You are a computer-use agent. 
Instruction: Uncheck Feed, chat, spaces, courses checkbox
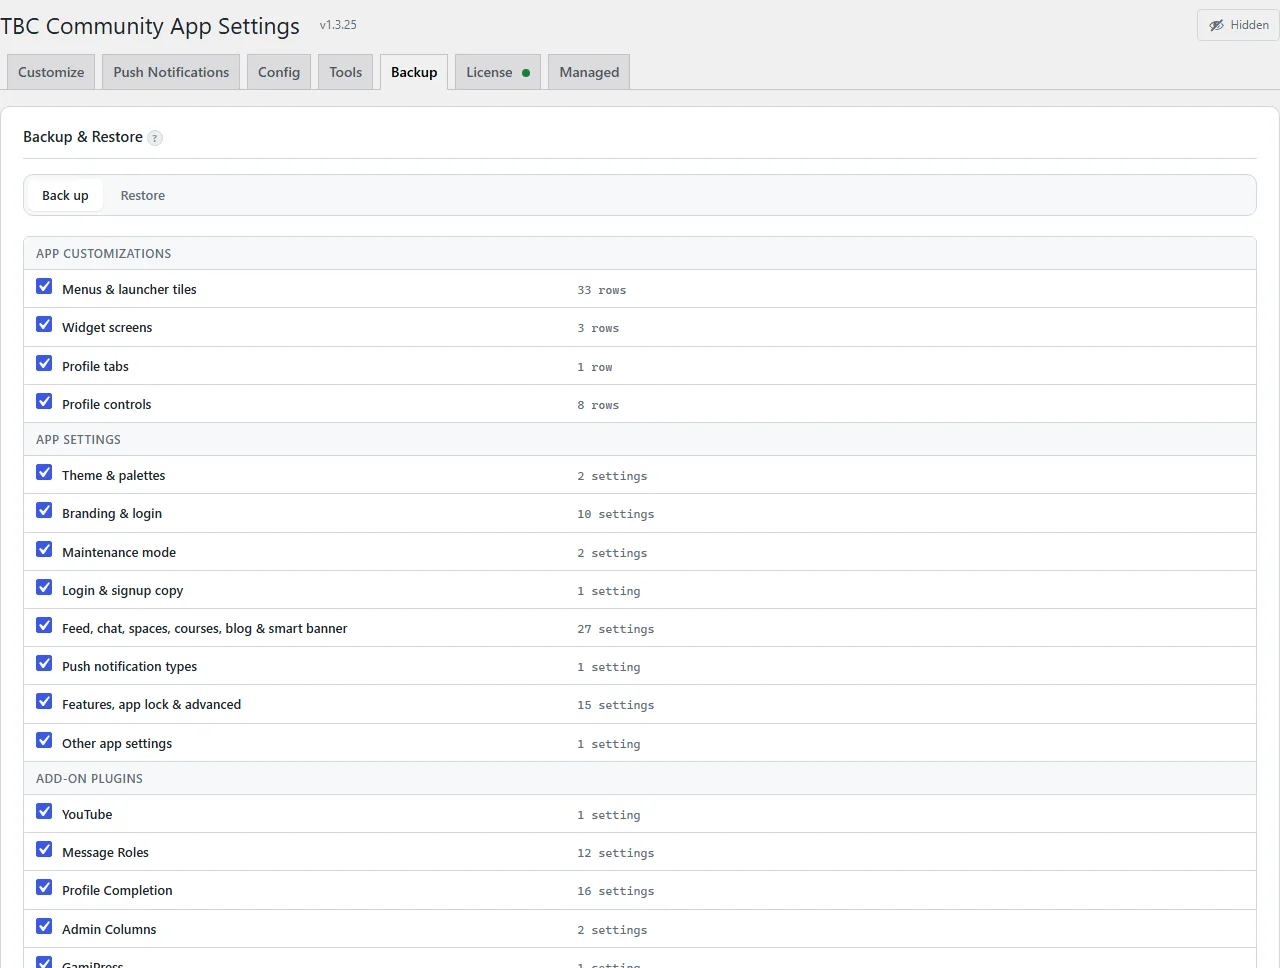44,625
